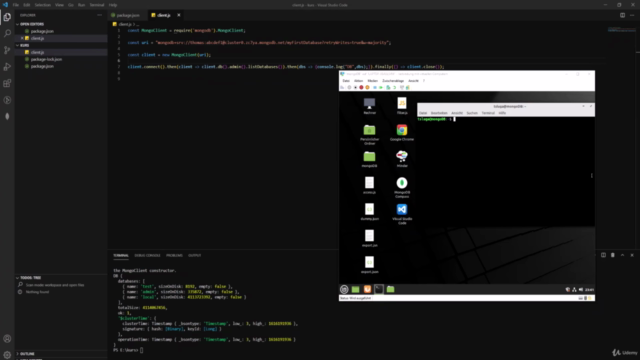Open the Help menu in VS Code

[113, 5]
